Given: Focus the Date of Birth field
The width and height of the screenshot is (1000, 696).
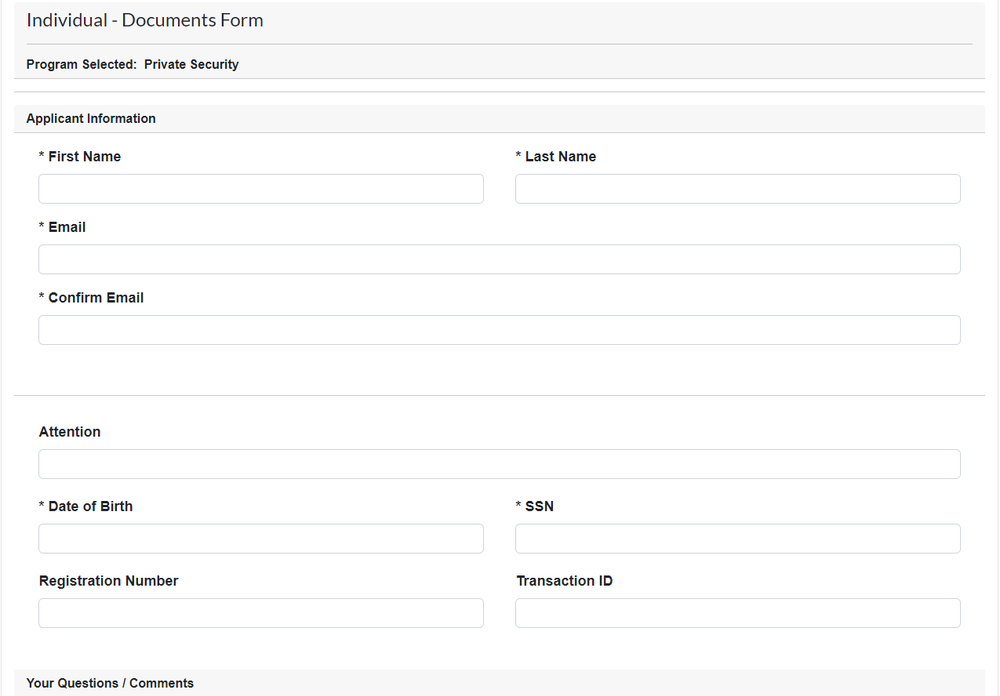Looking at the screenshot, I should pyautogui.click(x=260, y=538).
